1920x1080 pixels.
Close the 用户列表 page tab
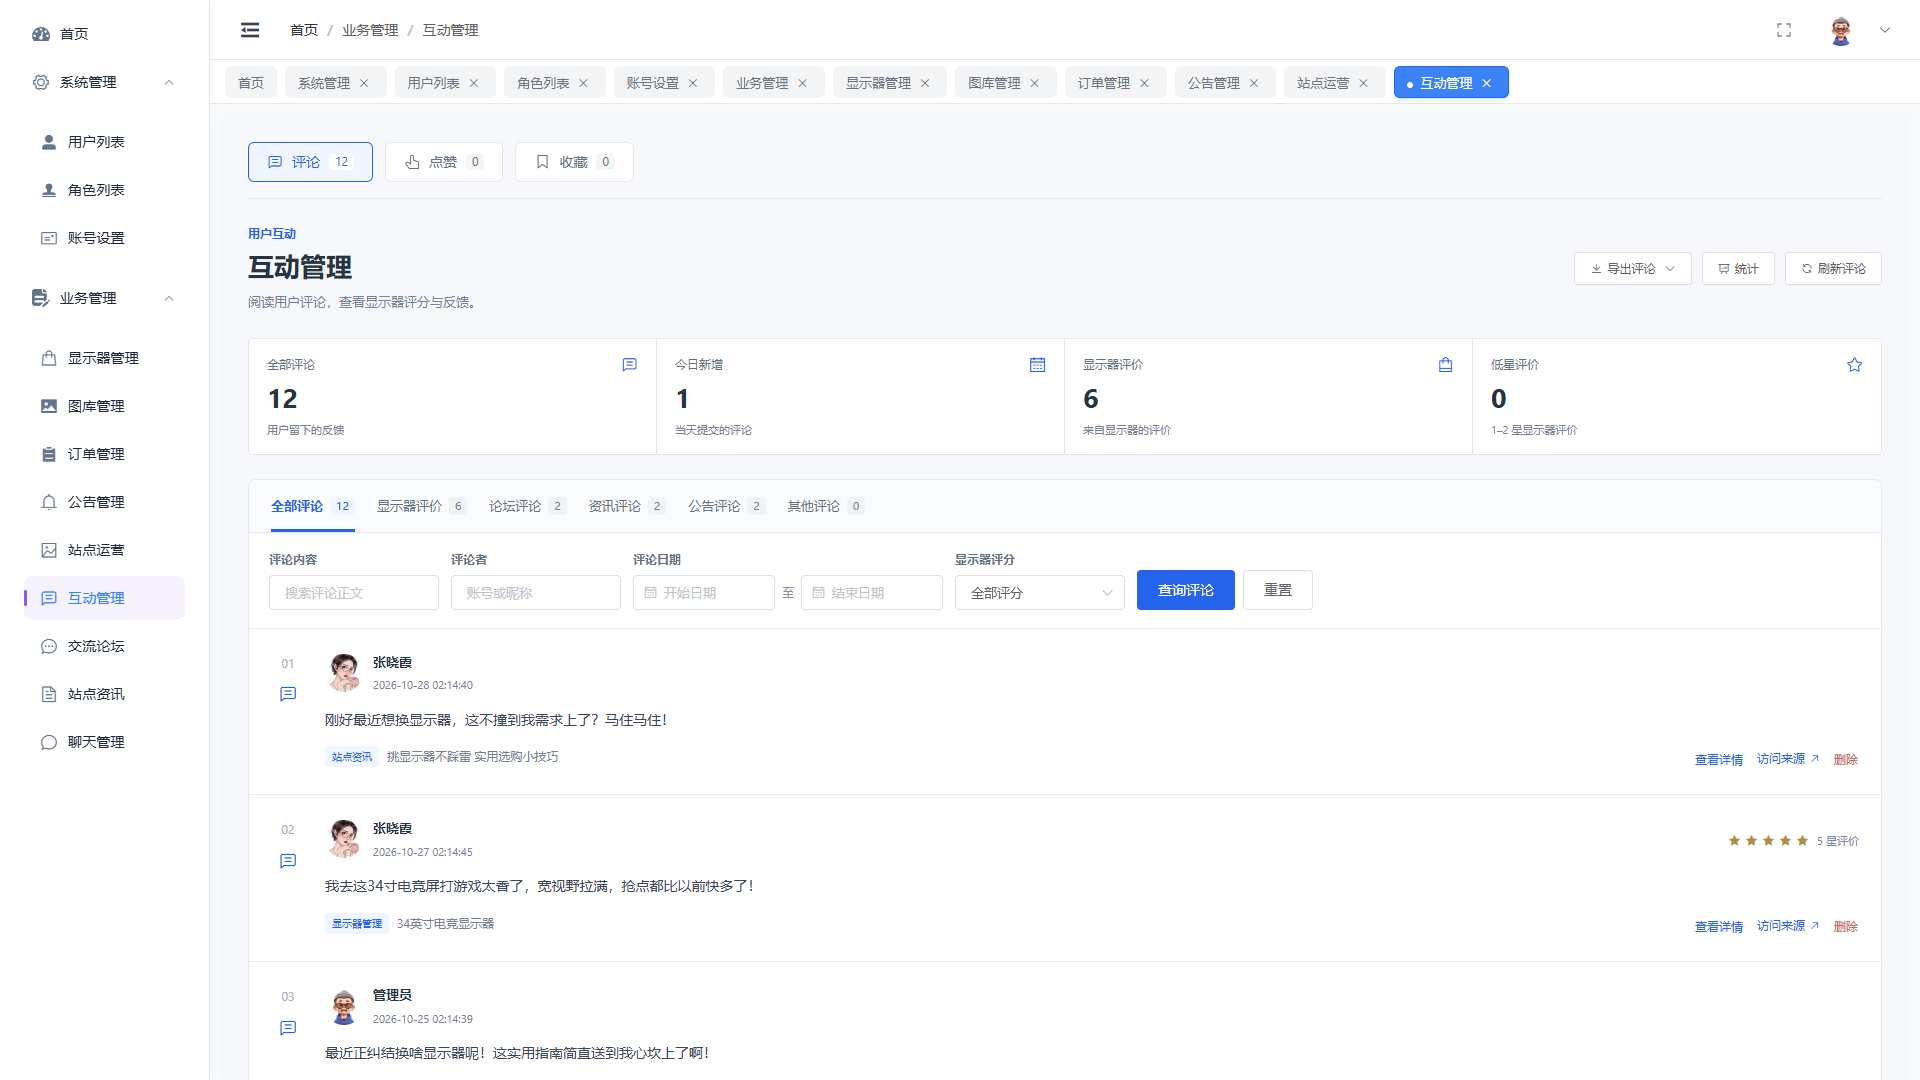(474, 83)
